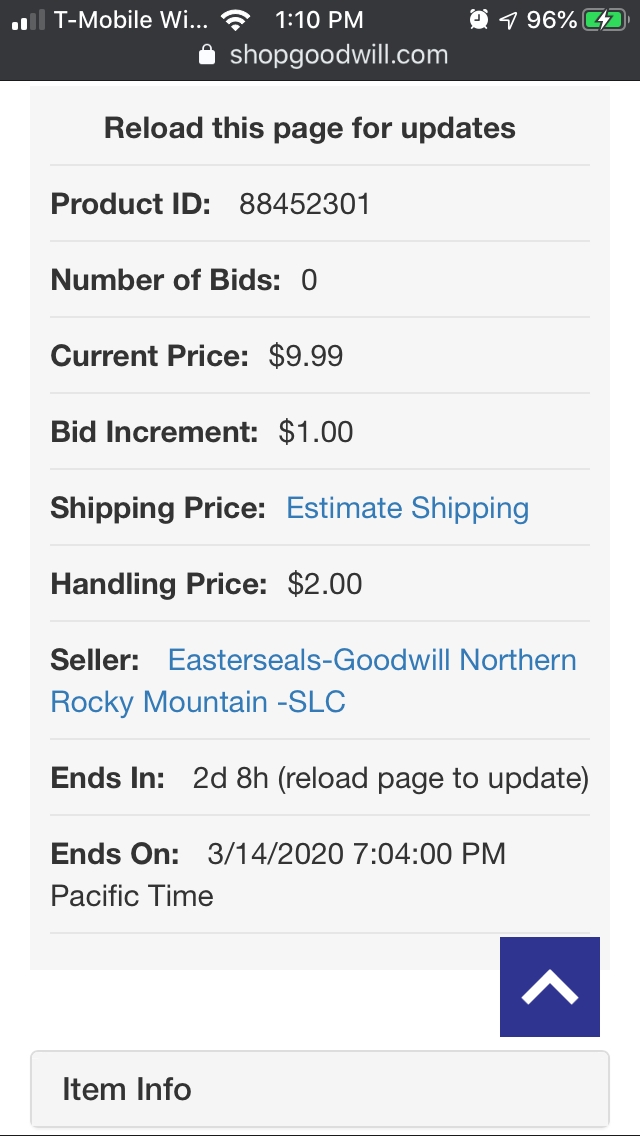Image resolution: width=640 pixels, height=1136 pixels.
Task: Open the Estimate Shipping calculator
Action: pyautogui.click(x=406, y=508)
